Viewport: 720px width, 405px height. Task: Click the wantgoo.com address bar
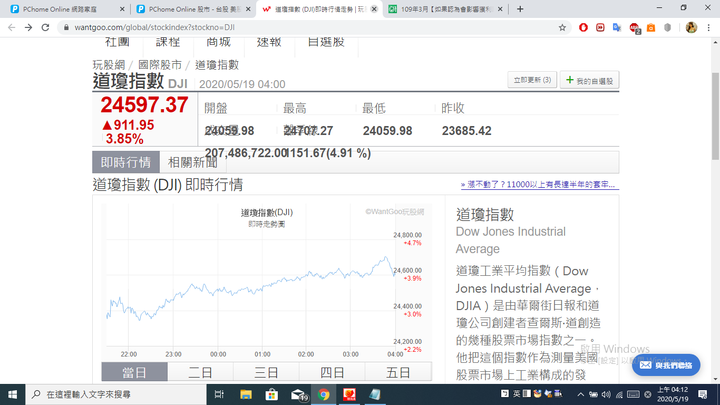point(312,28)
